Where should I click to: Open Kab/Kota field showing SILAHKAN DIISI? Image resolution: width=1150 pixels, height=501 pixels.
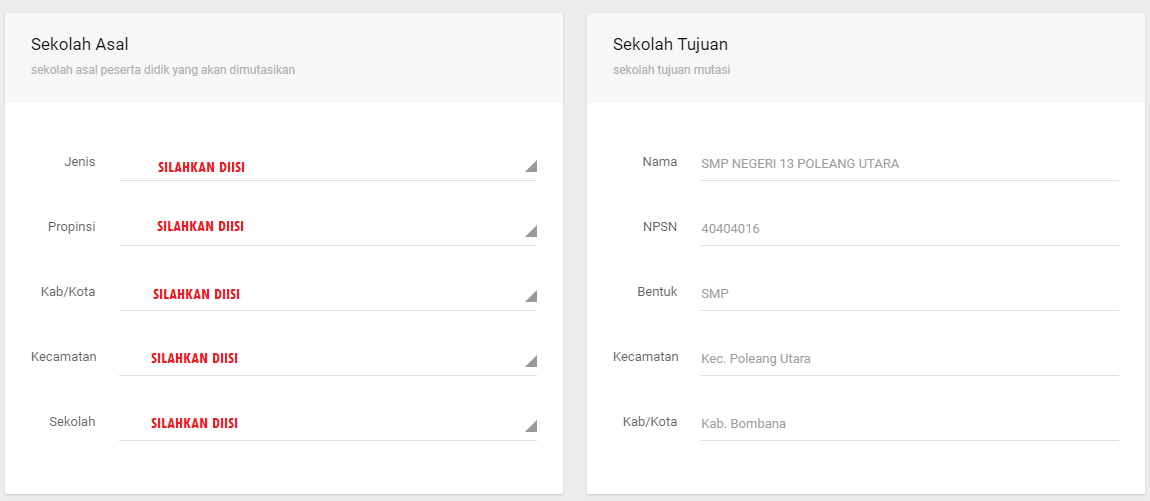(328, 296)
